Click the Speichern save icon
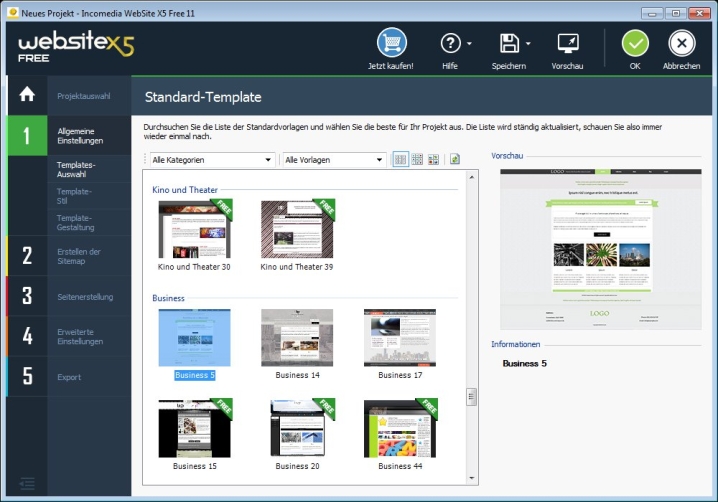This screenshot has height=502, width=718. (509, 44)
